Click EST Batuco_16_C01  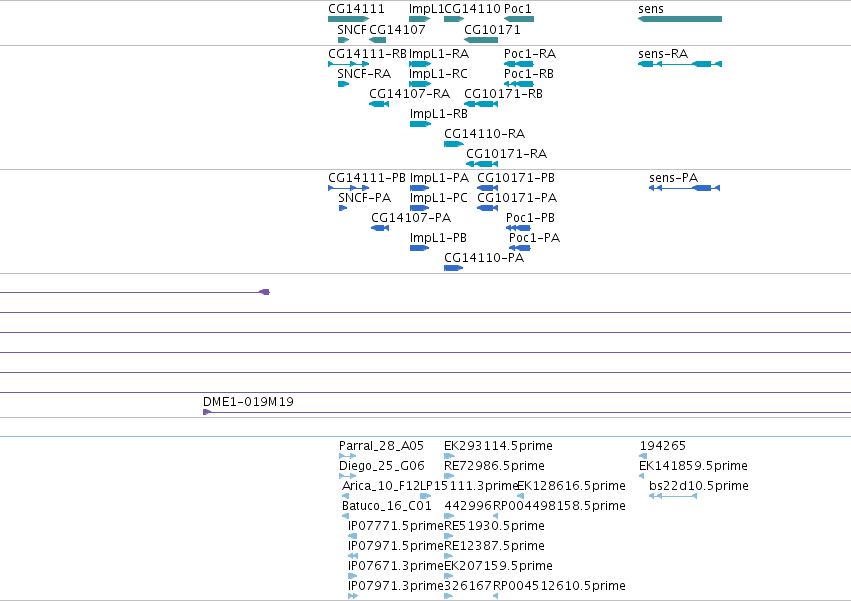pyautogui.click(x=345, y=517)
